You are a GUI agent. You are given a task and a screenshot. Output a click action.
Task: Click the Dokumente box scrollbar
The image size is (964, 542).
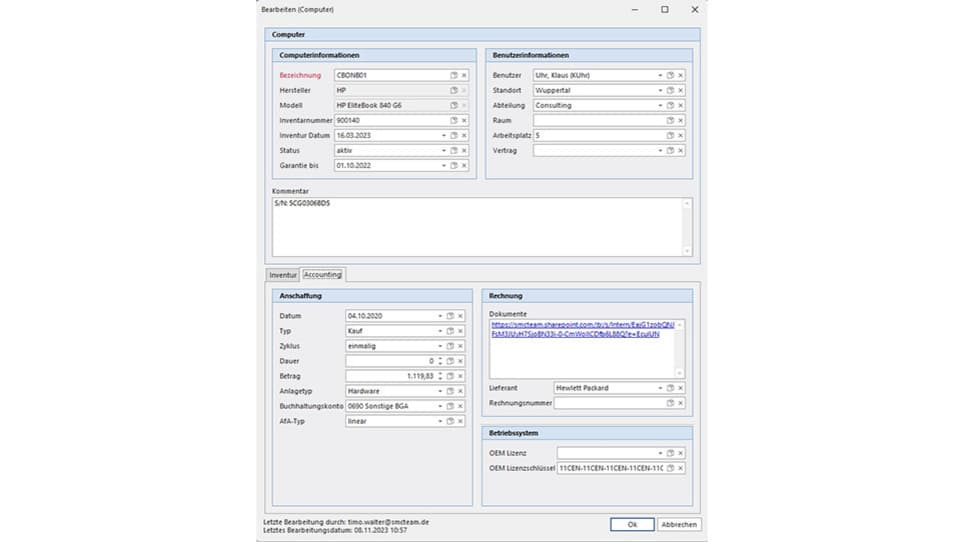(679, 348)
